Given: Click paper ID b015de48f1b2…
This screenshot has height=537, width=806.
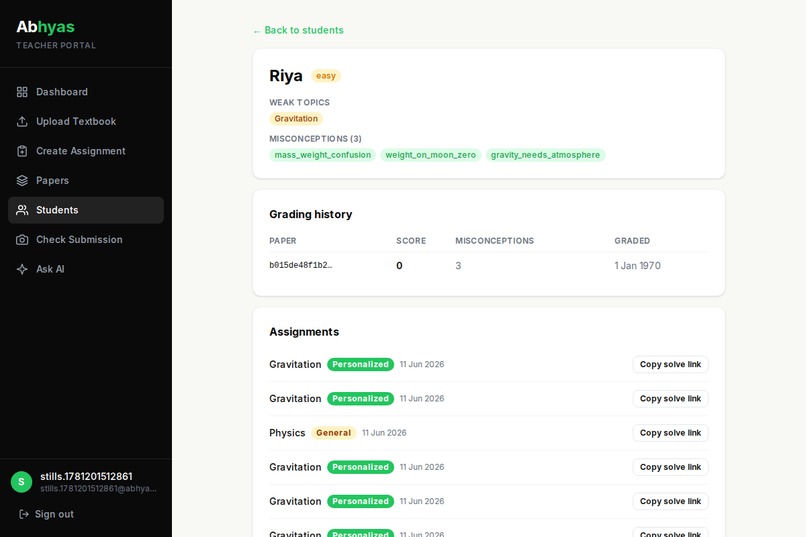Looking at the screenshot, I should 301,266.
